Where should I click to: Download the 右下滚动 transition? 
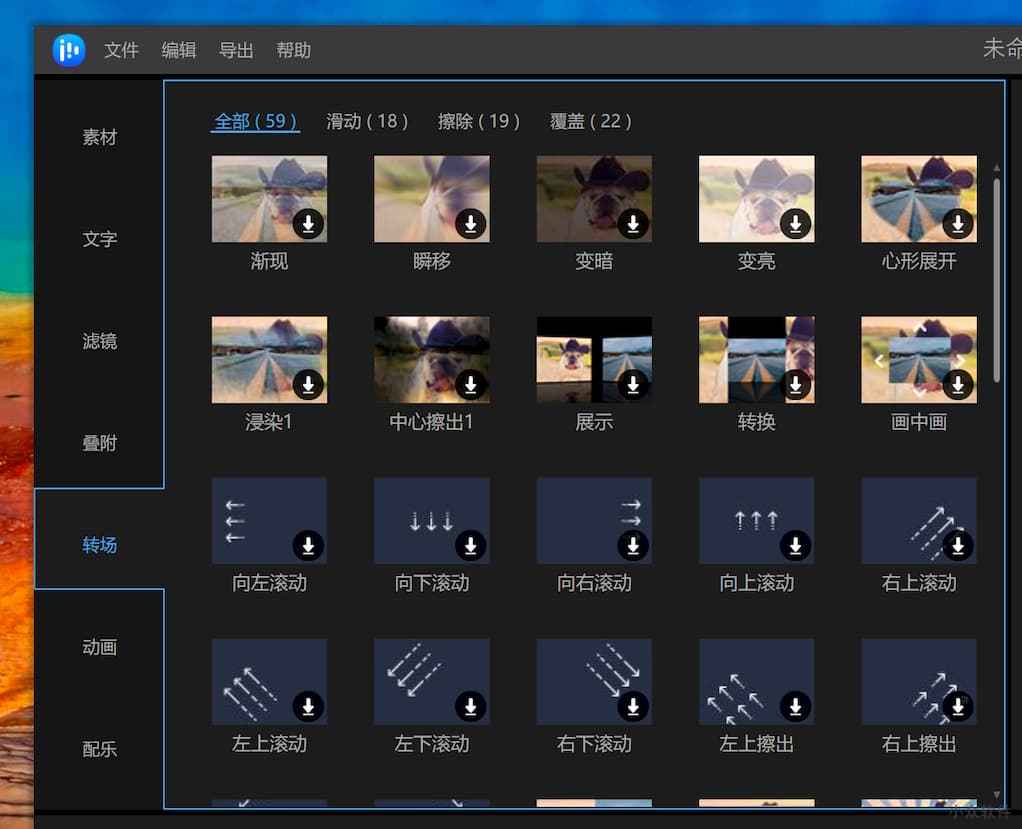pos(633,707)
